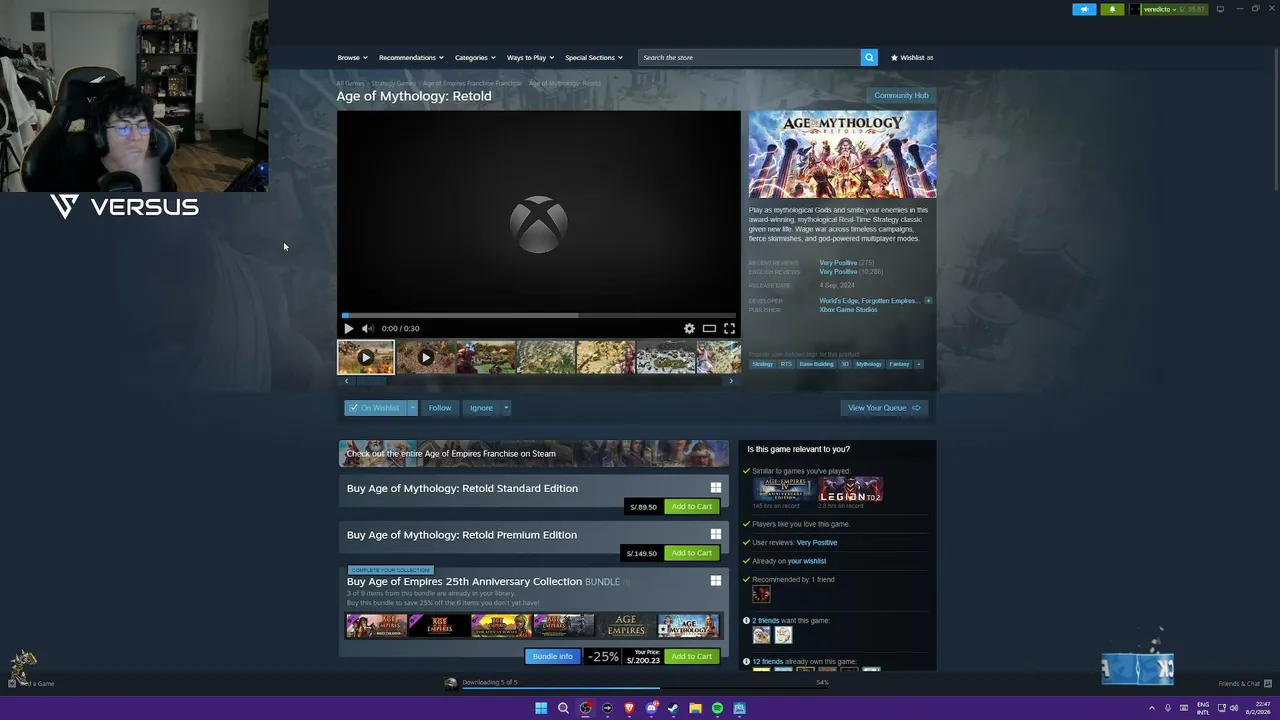
Task: Click 'your wishlist' link
Action: (x=807, y=561)
